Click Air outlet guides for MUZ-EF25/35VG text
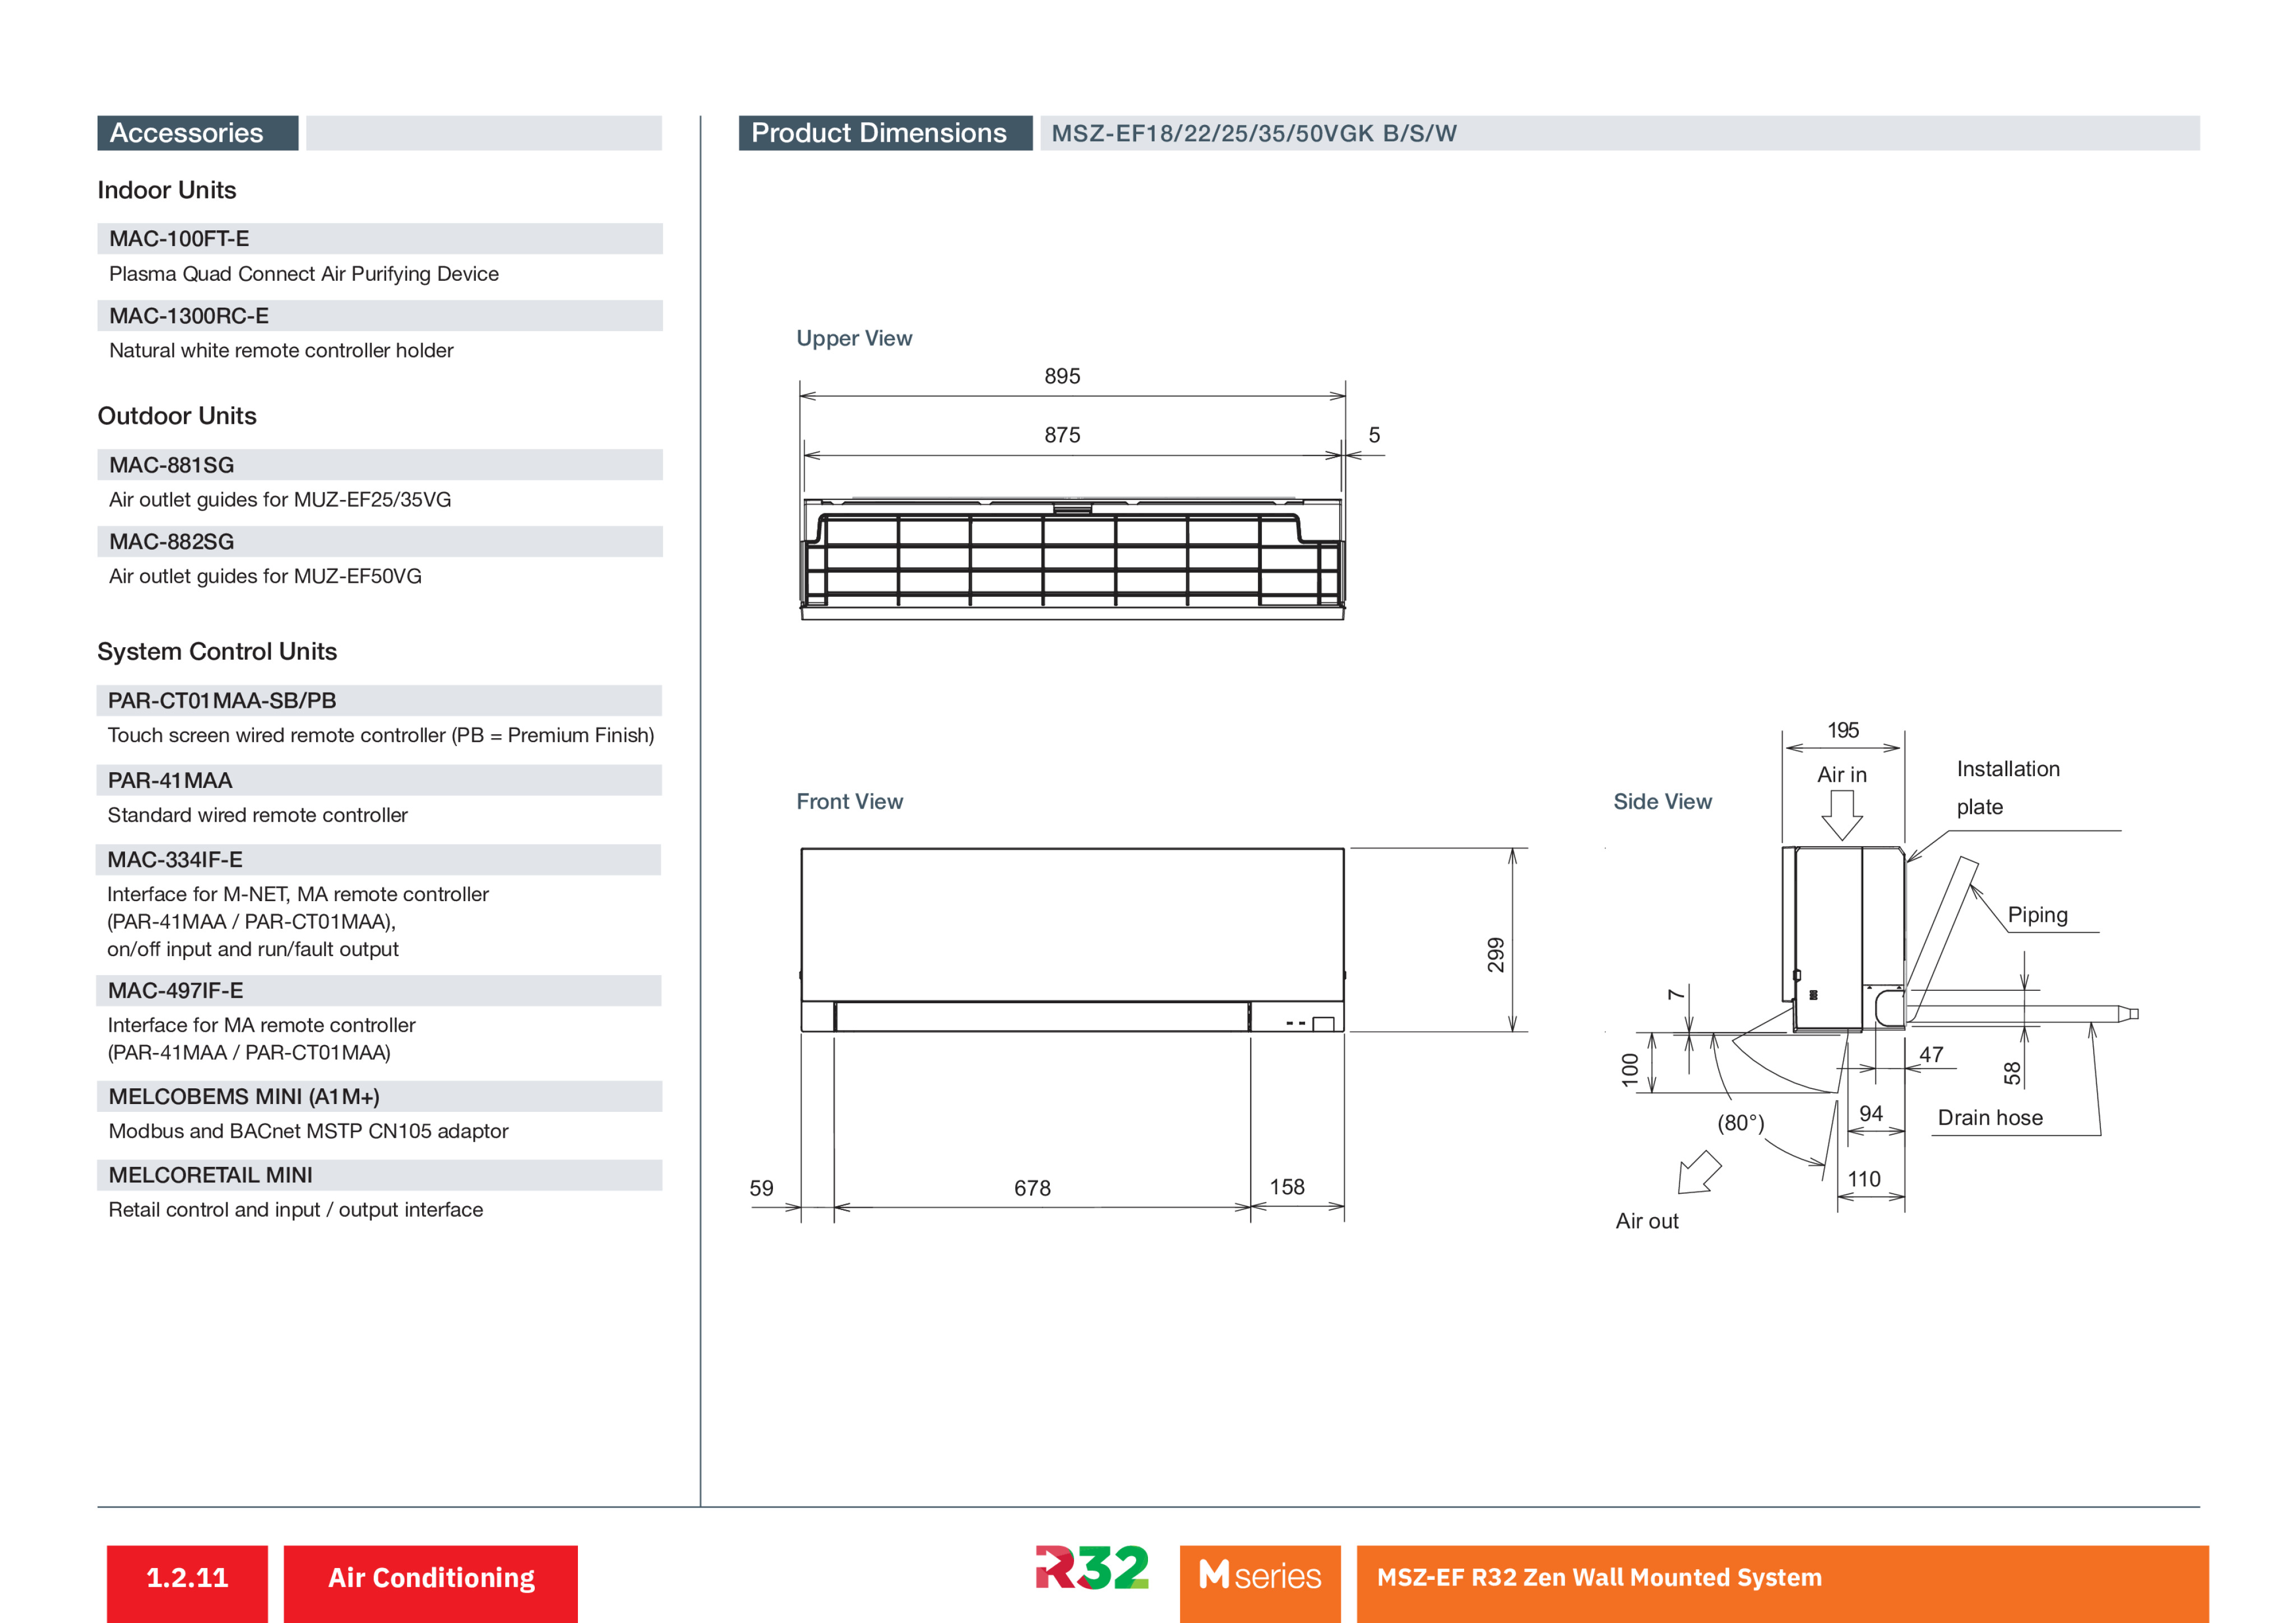Viewport: 2296px width, 1623px height. click(280, 499)
